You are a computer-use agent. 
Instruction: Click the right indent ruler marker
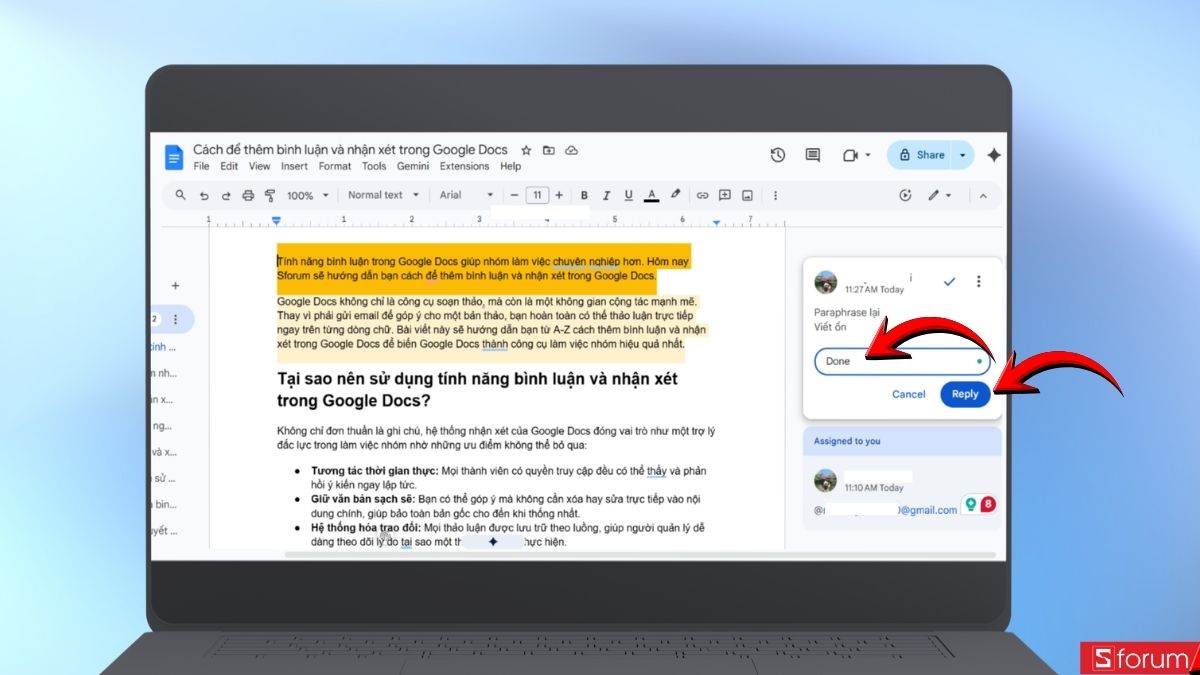pos(716,222)
